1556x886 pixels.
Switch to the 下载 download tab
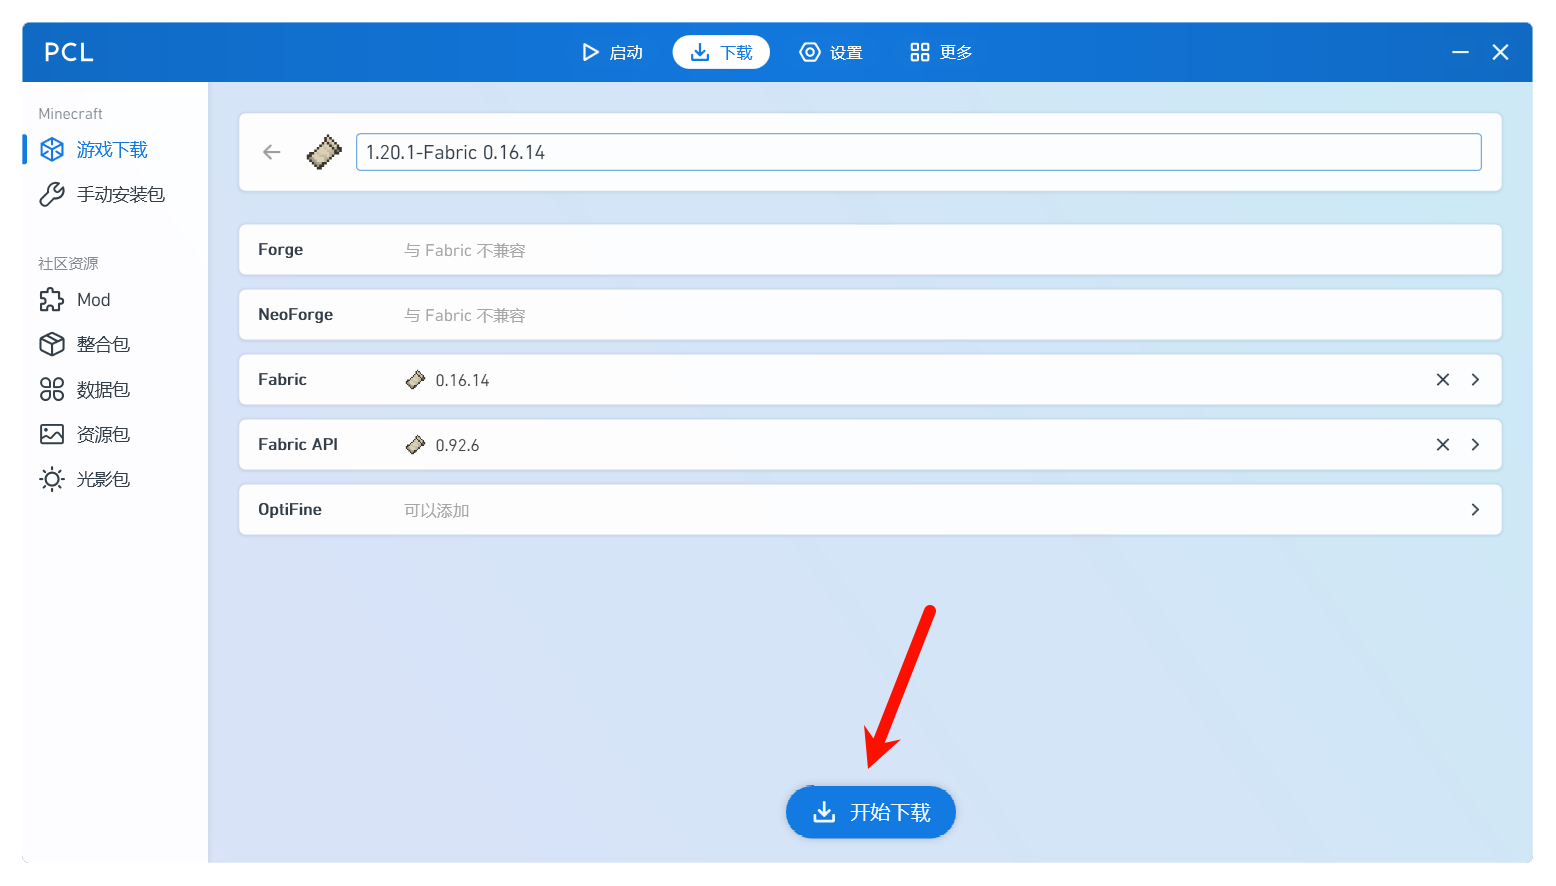(x=721, y=52)
